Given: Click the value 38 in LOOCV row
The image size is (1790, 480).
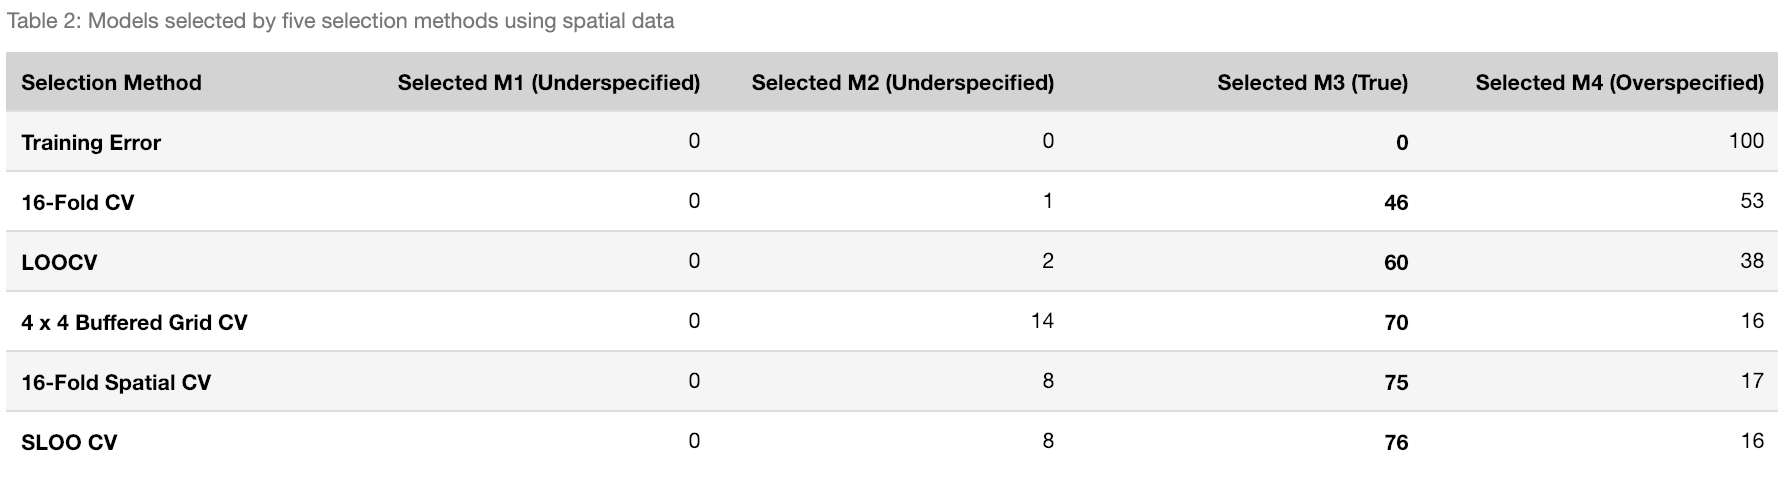Looking at the screenshot, I should click(x=1751, y=261).
